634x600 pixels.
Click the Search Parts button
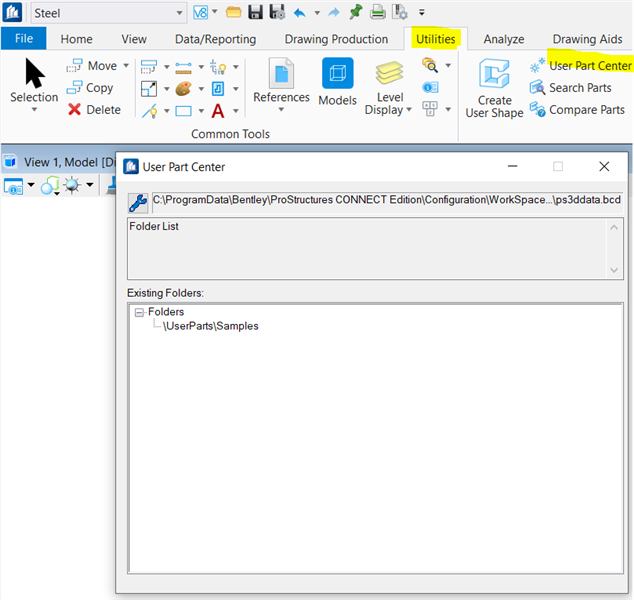coord(570,88)
